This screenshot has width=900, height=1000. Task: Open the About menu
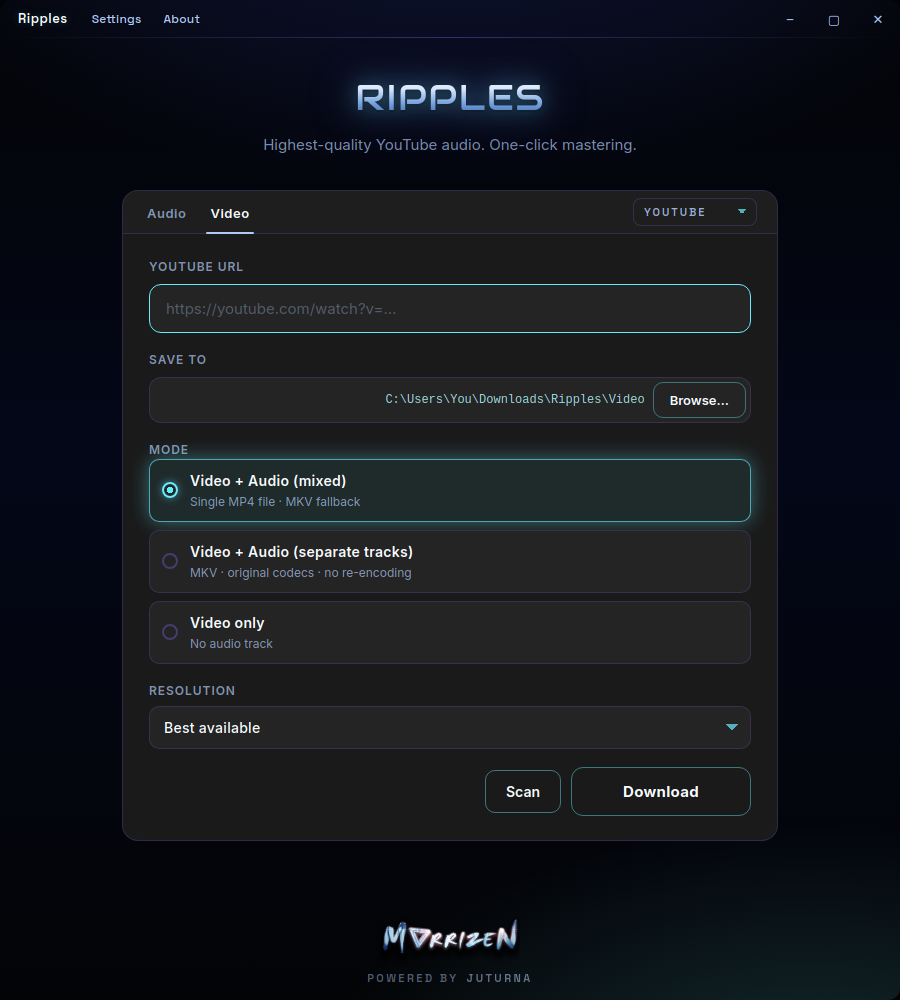coord(181,19)
